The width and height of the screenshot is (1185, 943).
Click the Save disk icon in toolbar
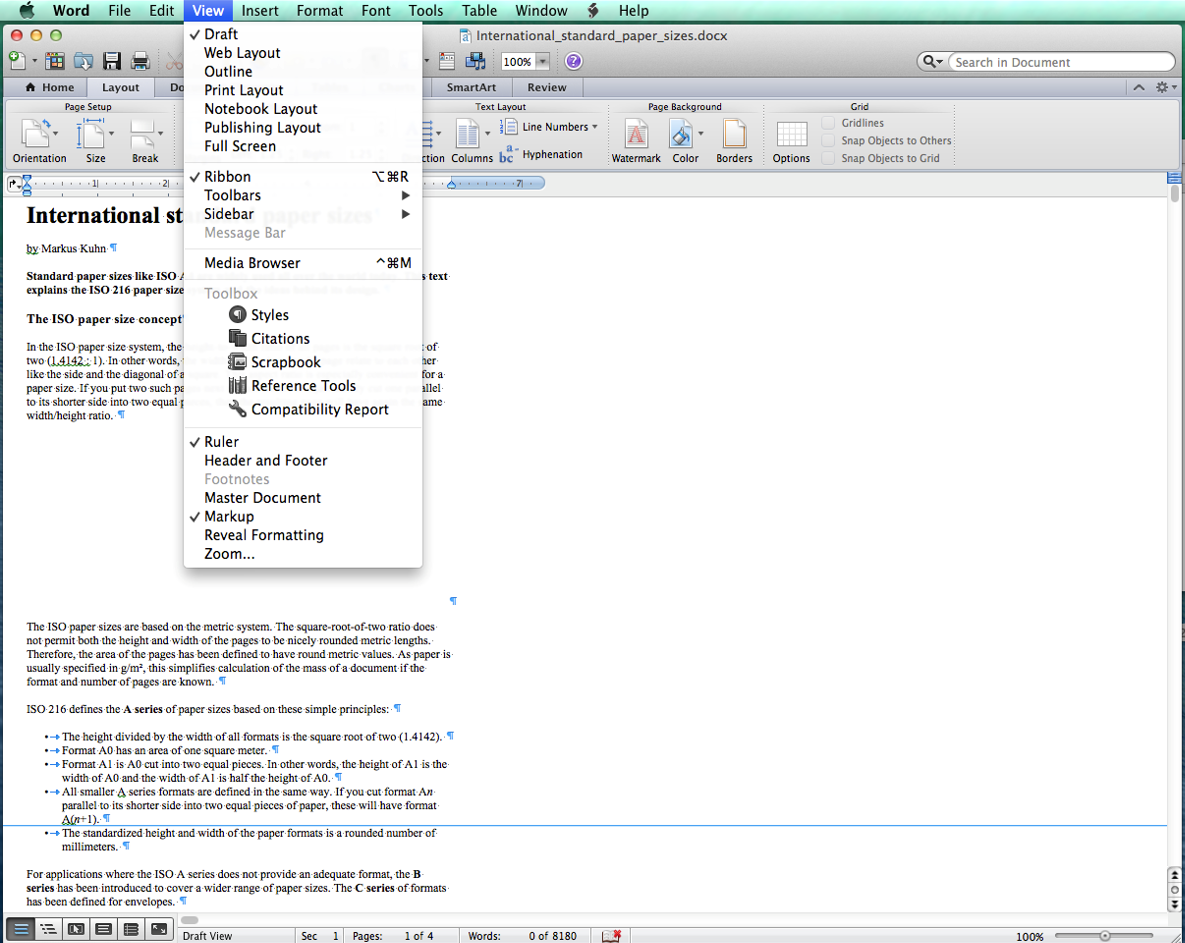[x=112, y=62]
